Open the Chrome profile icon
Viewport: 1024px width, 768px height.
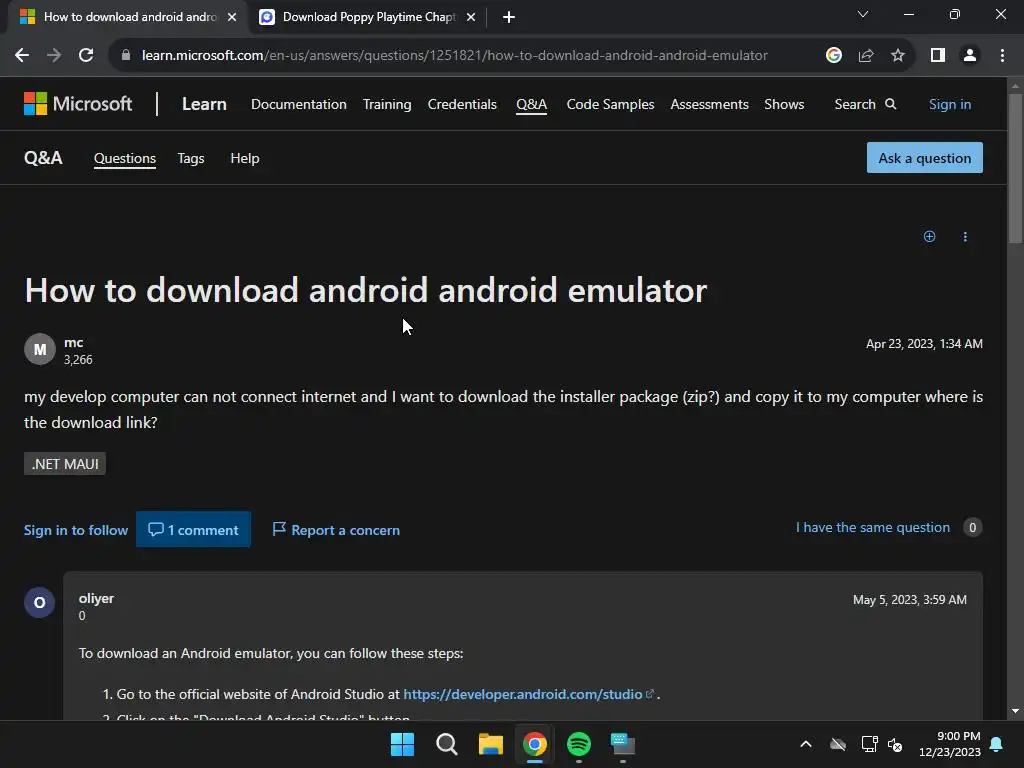pos(970,56)
